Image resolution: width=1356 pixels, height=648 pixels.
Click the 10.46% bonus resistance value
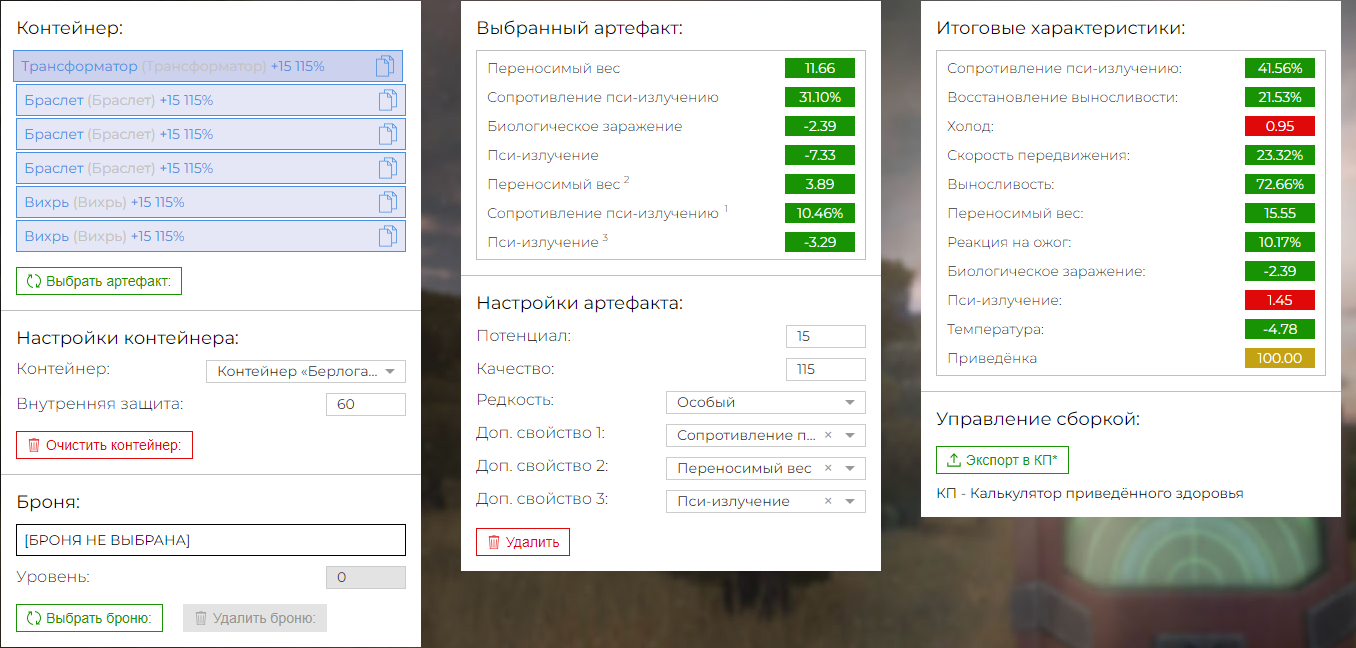point(820,213)
